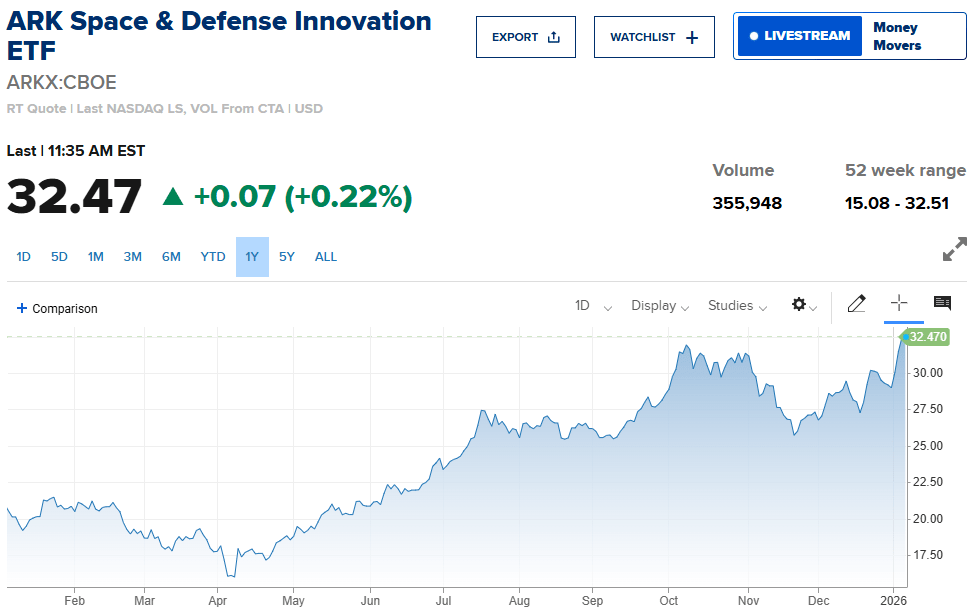The height and width of the screenshot is (615, 976).
Task: Select the 1Y range option
Action: tap(252, 257)
